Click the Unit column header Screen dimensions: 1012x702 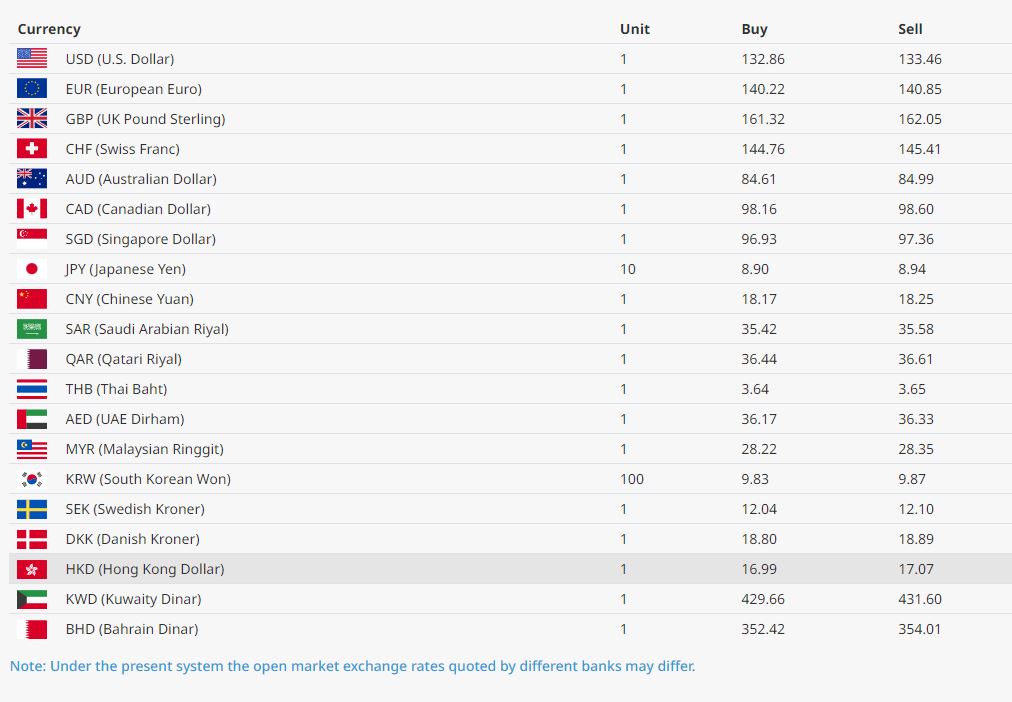634,29
